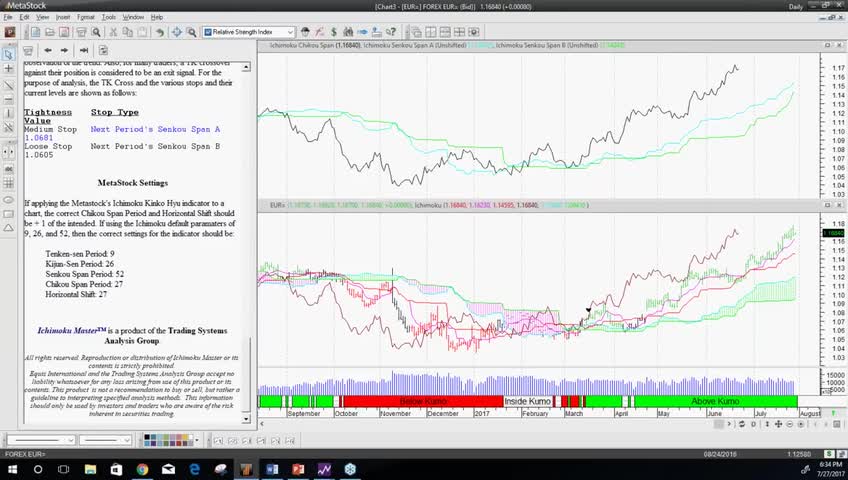
Task: Click the stacked windows layout icon
Action: coord(445,32)
